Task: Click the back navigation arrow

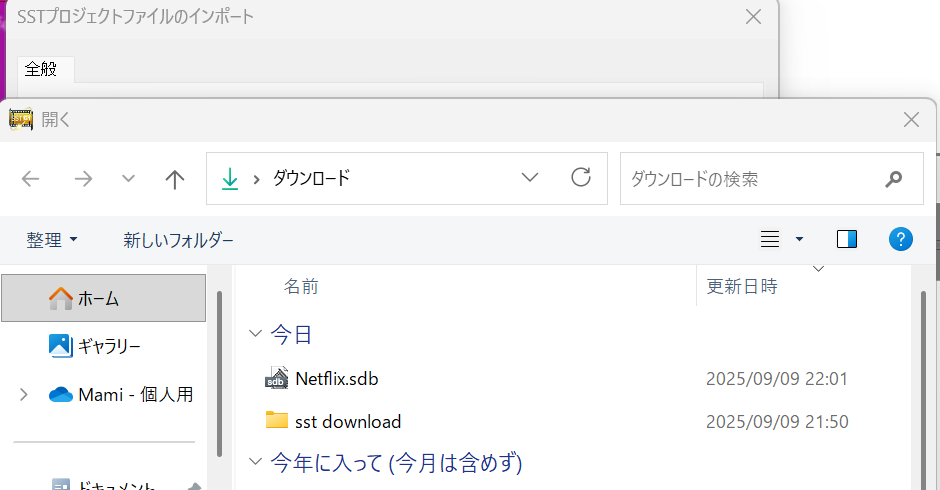Action: click(x=31, y=179)
